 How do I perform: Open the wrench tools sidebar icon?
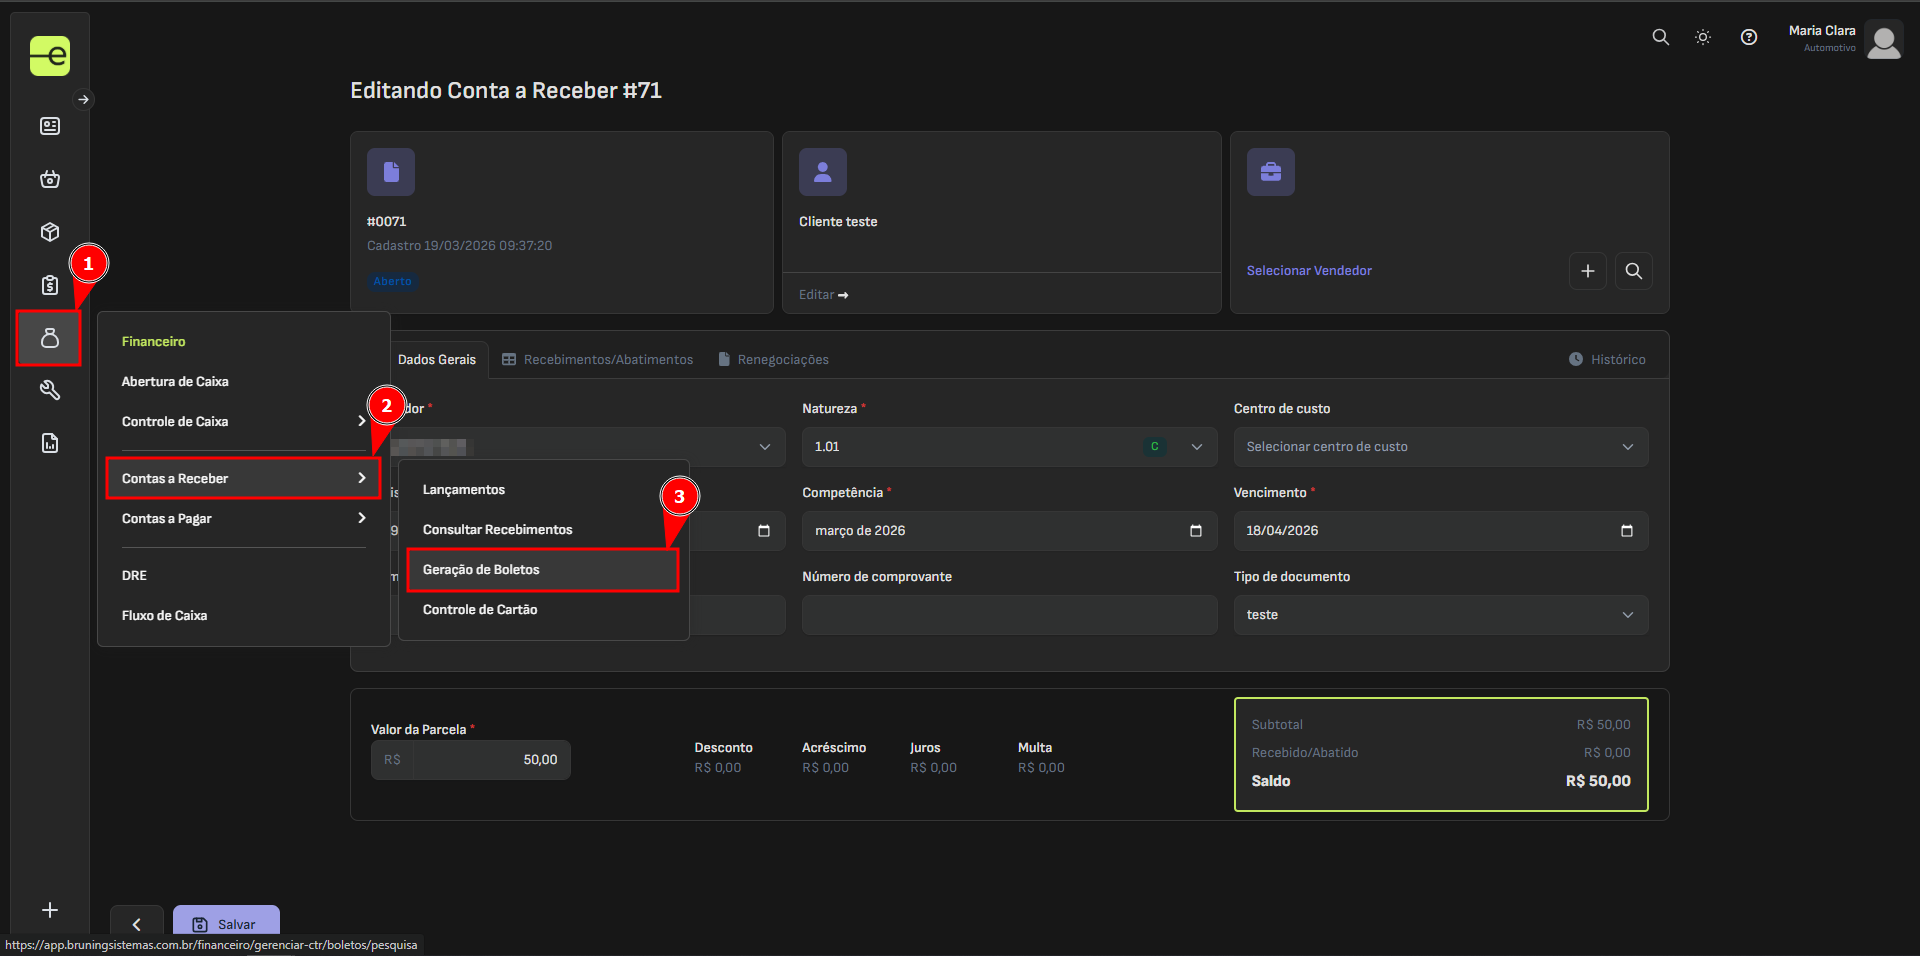coord(49,390)
